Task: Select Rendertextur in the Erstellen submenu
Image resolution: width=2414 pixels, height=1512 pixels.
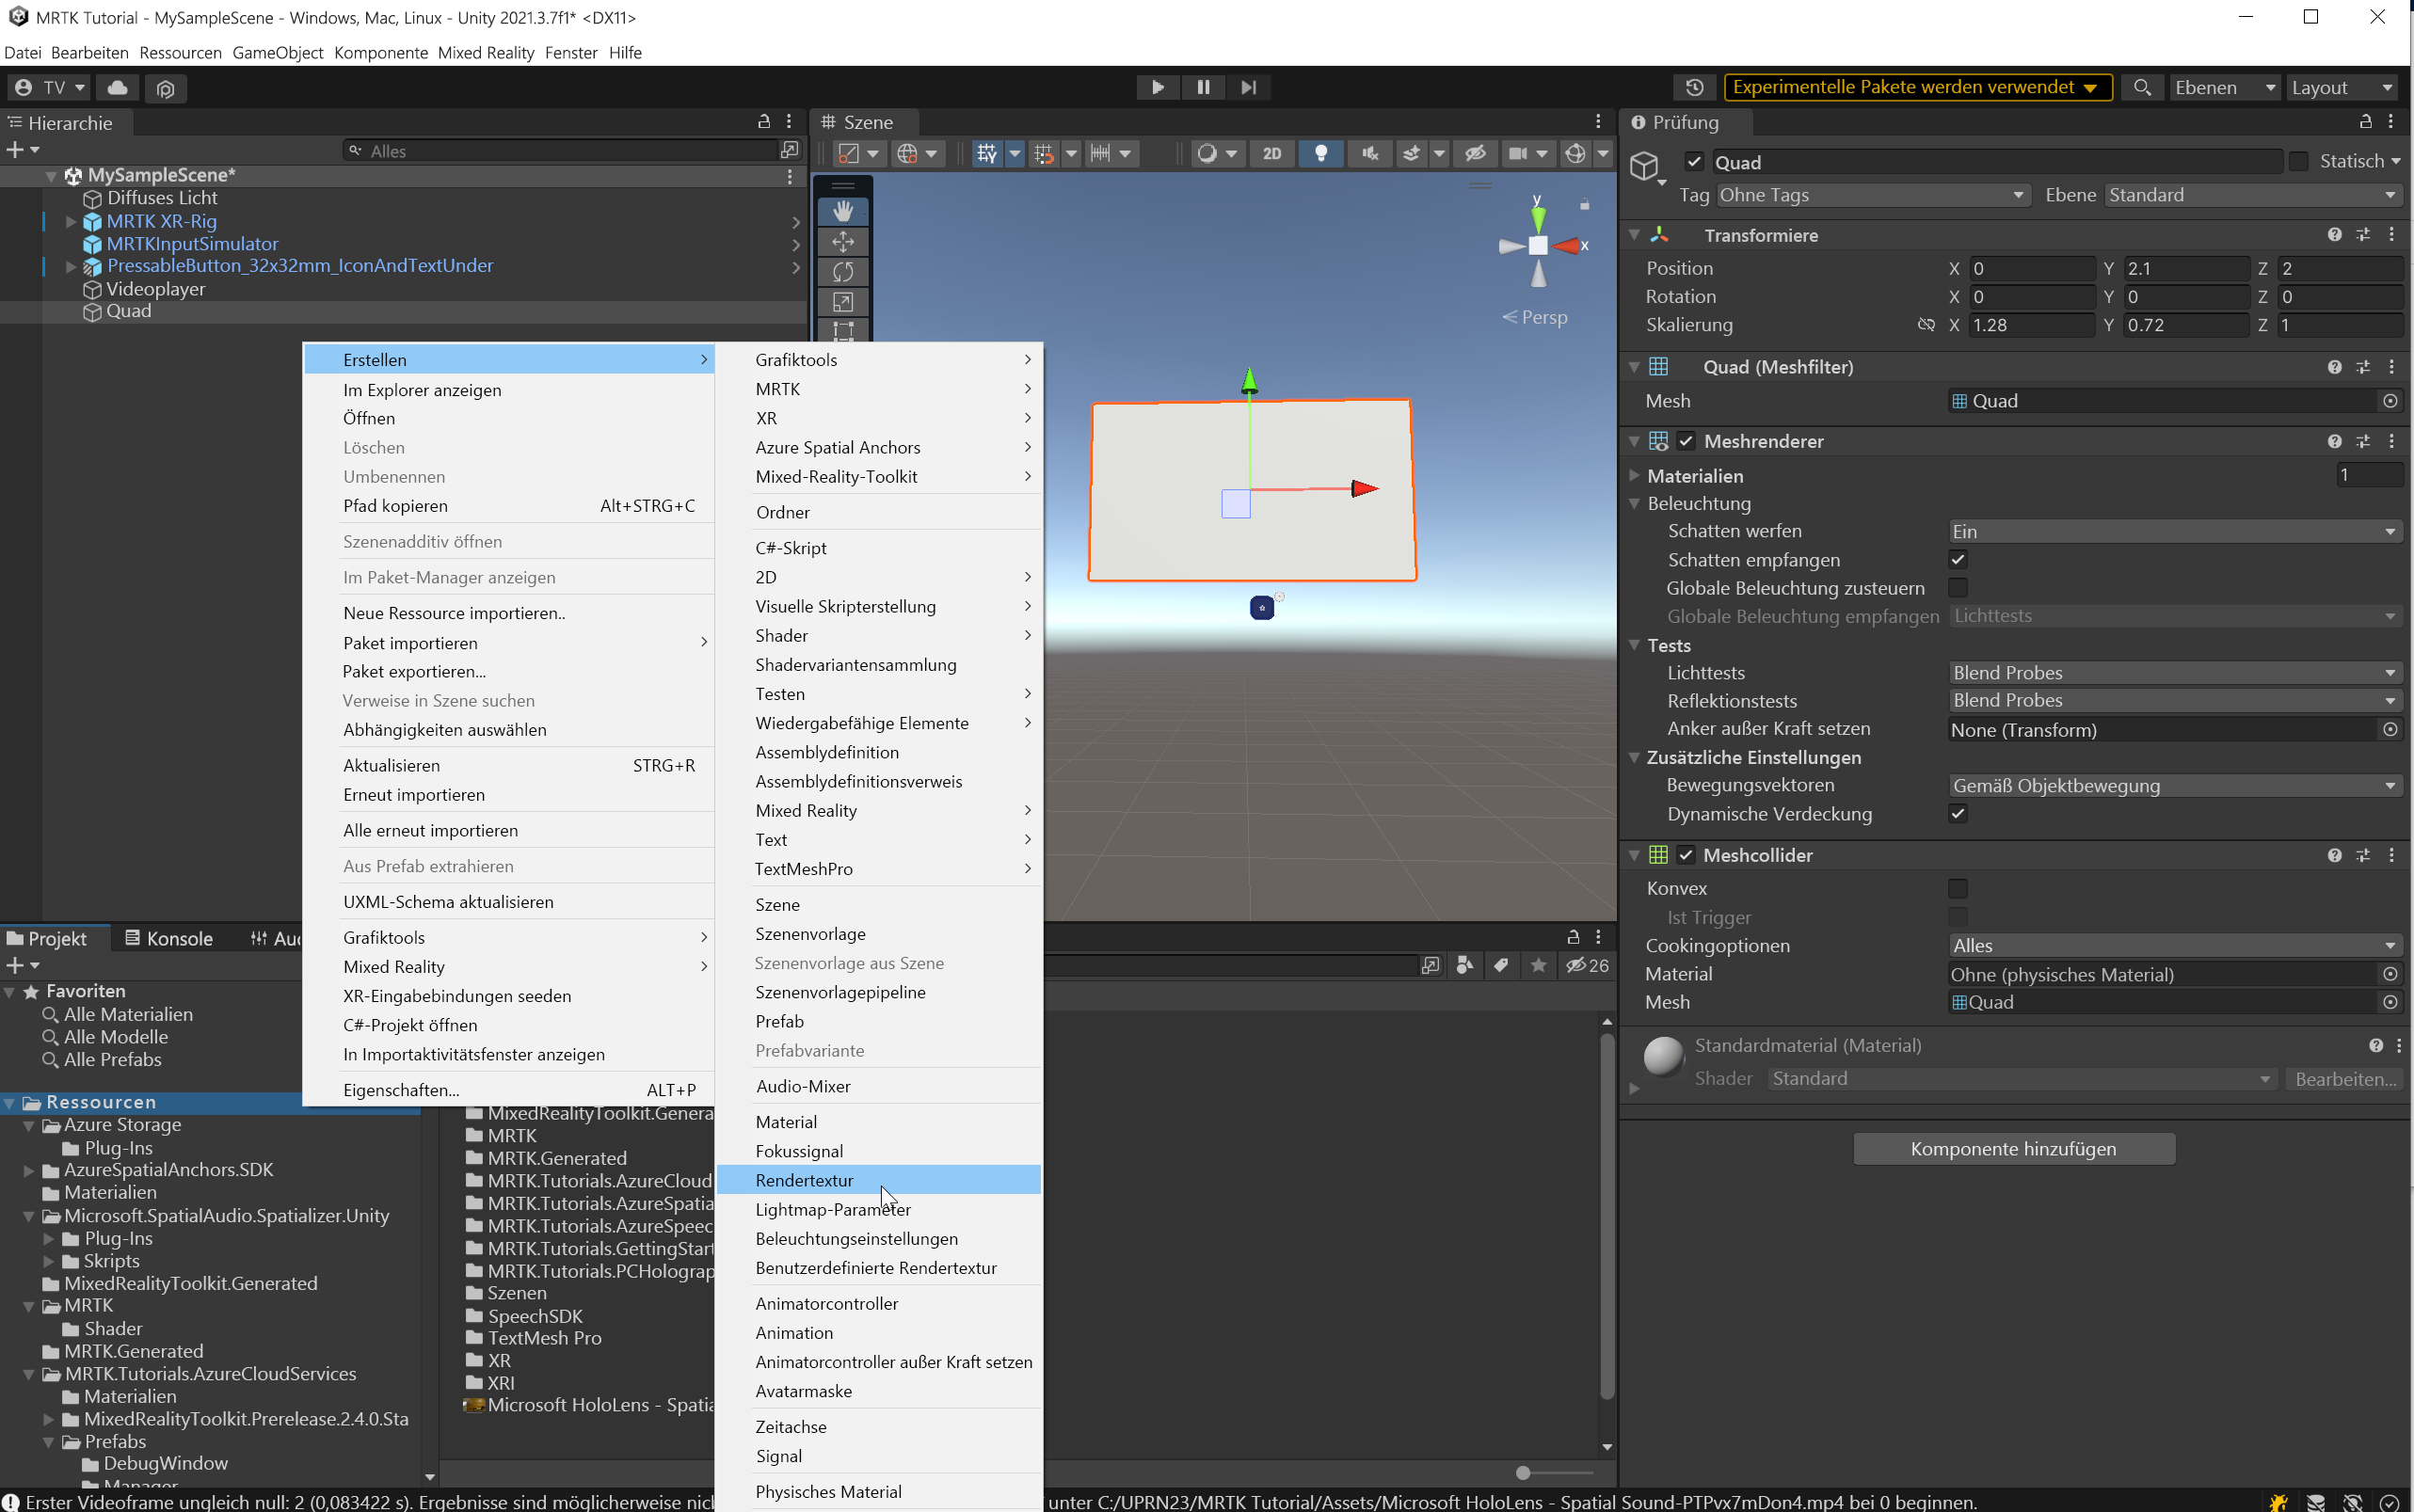Action: click(804, 1180)
